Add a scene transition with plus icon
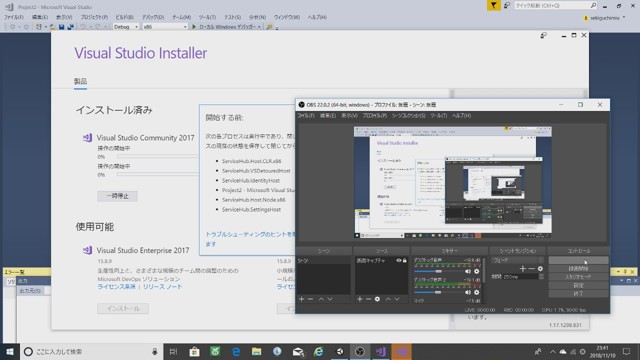640x360 pixels. (x=523, y=269)
